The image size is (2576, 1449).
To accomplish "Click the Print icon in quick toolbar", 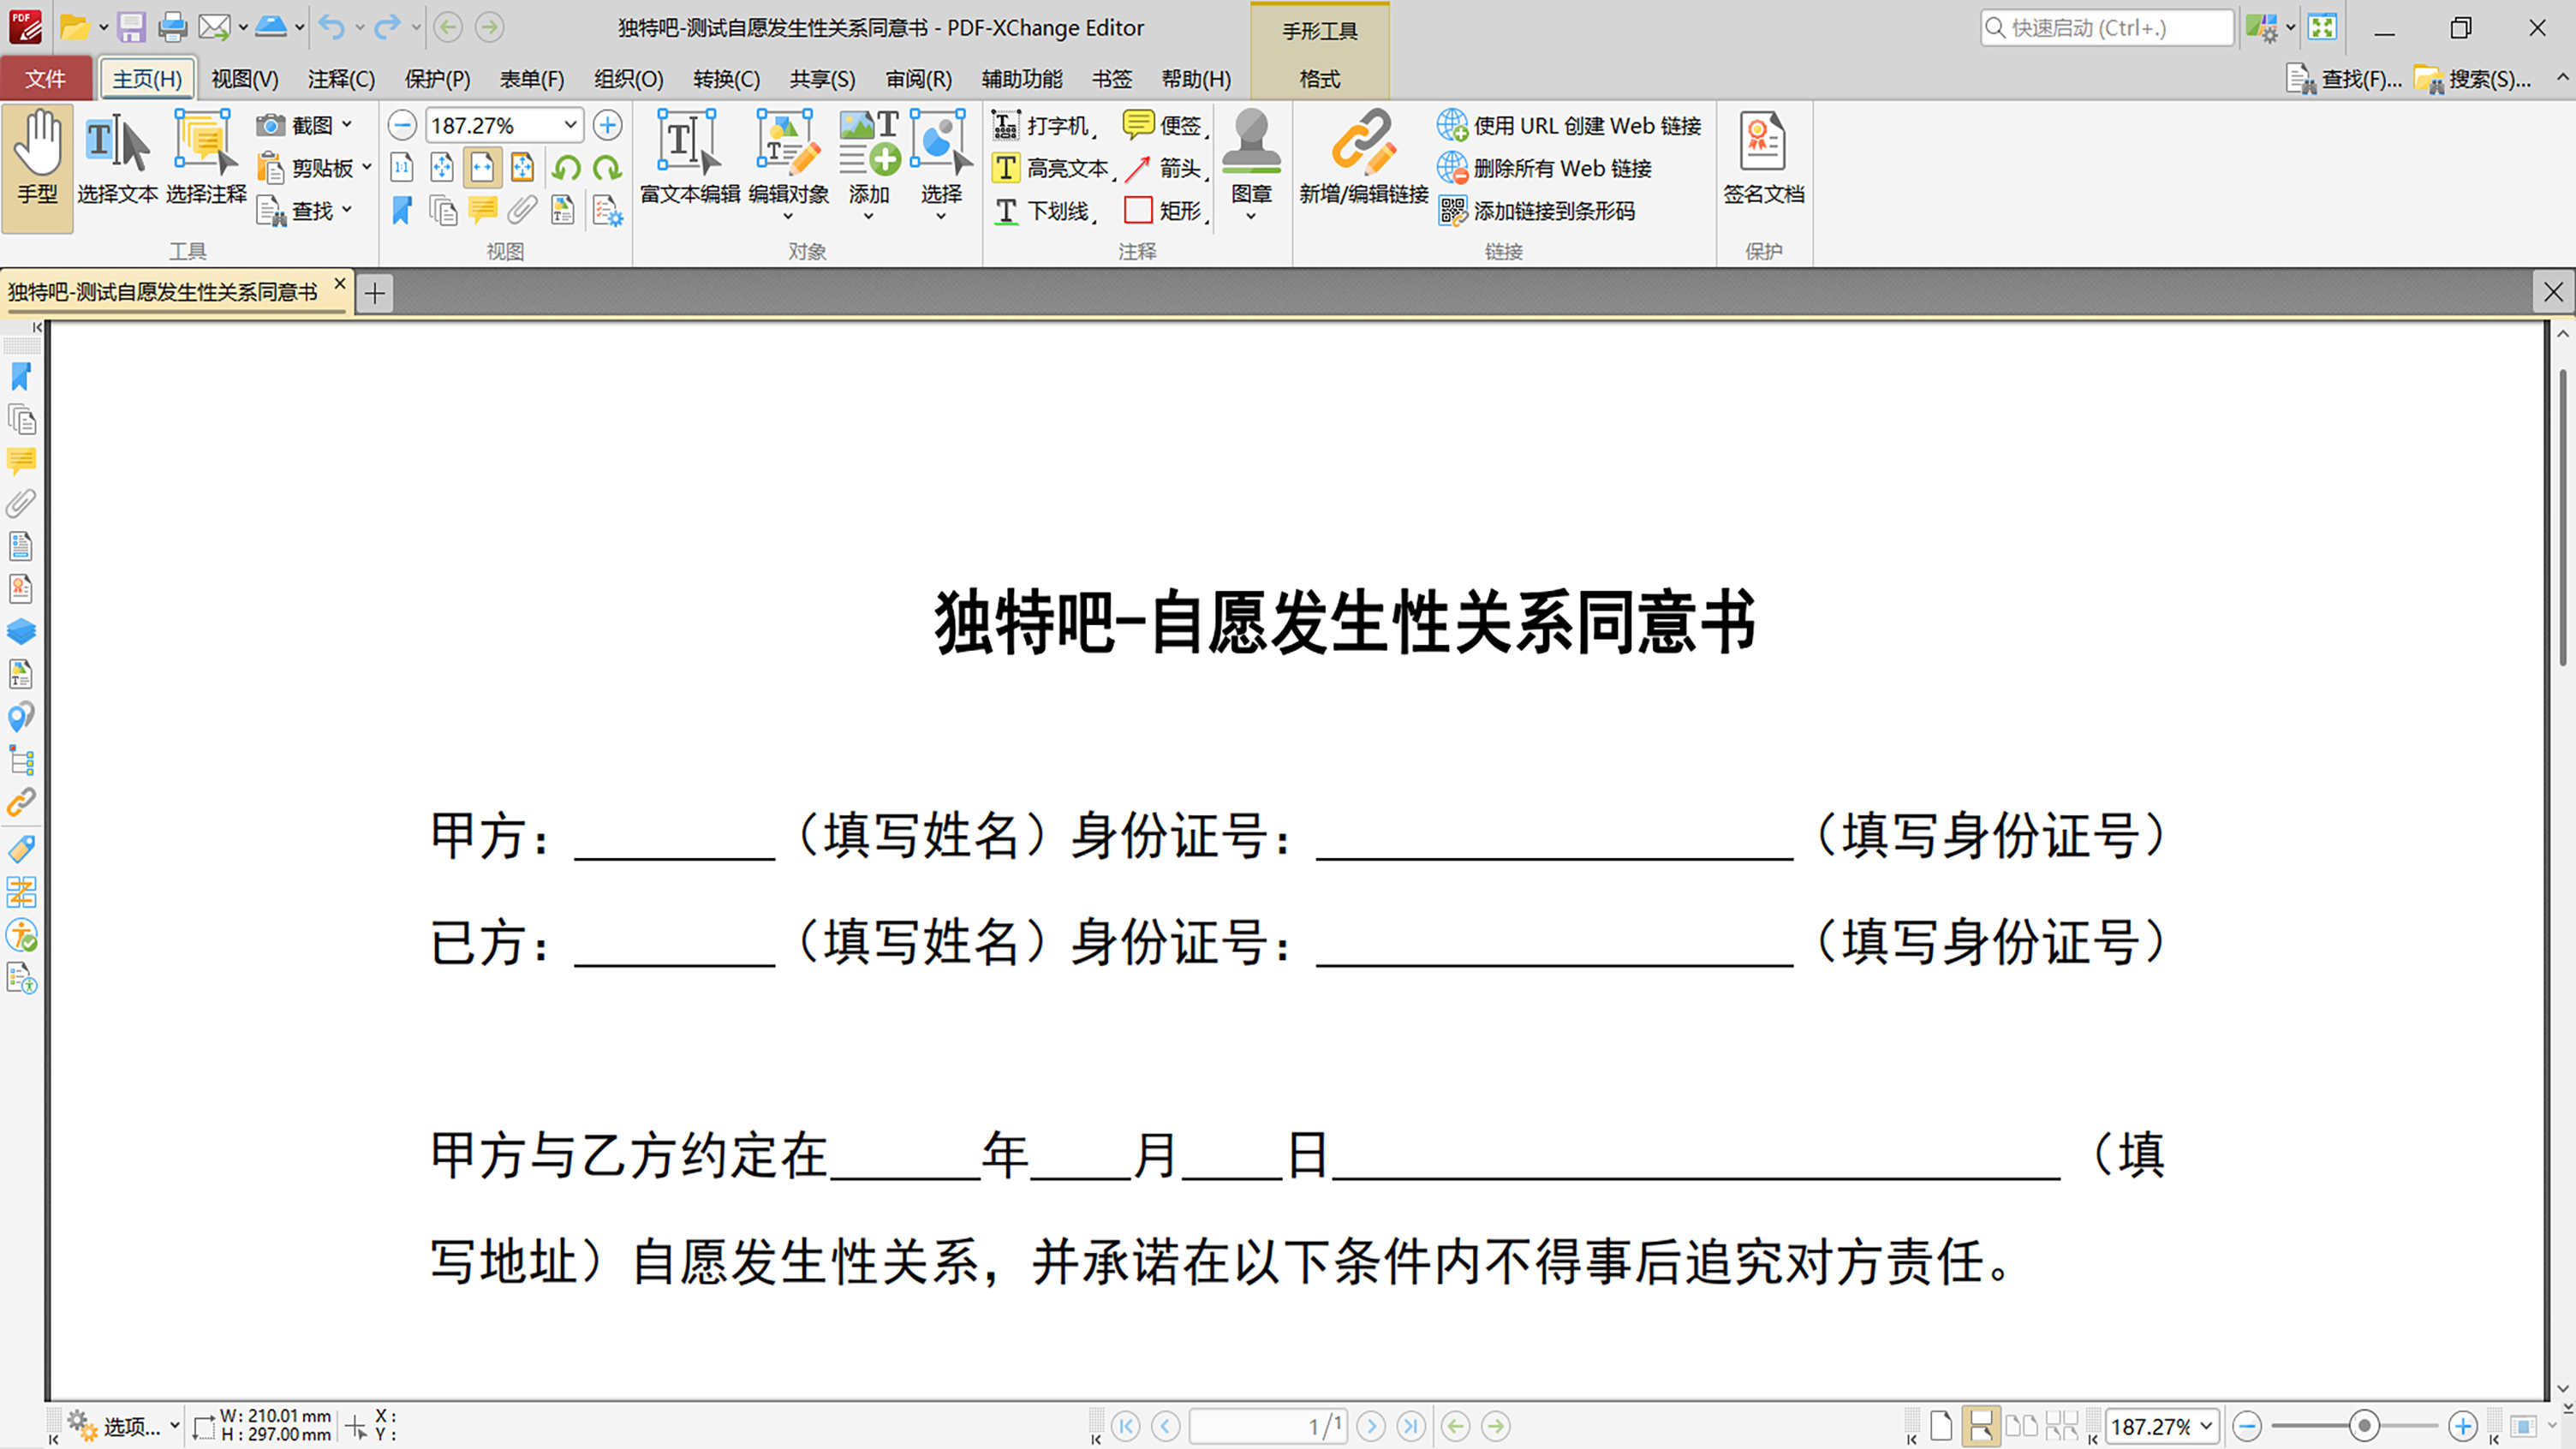I will [172, 27].
